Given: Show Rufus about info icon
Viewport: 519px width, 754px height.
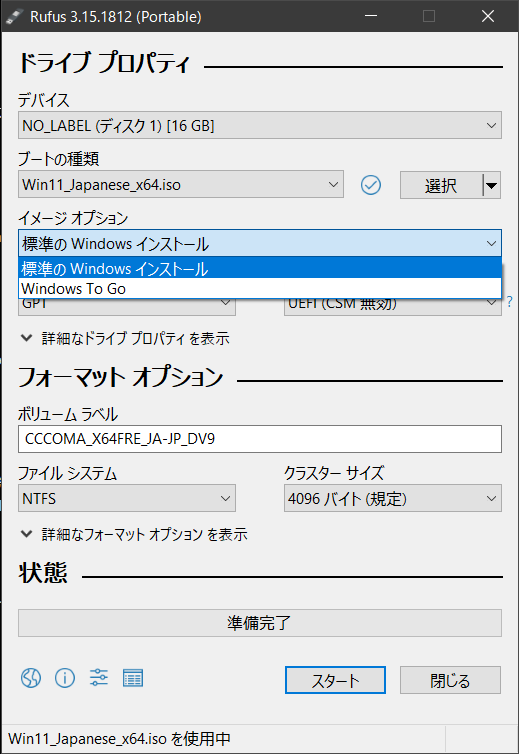Looking at the screenshot, I should (x=65, y=678).
